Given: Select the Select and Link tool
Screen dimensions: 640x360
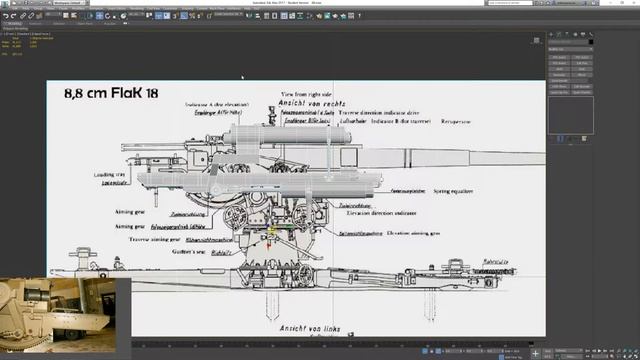Looking at the screenshot, I should (23, 16).
